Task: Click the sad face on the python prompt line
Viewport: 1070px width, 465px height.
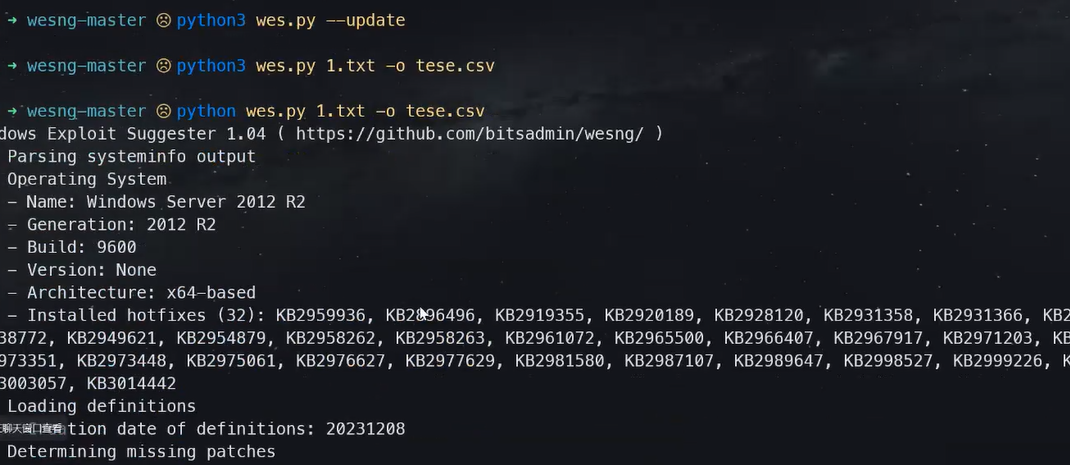Action: [x=163, y=111]
